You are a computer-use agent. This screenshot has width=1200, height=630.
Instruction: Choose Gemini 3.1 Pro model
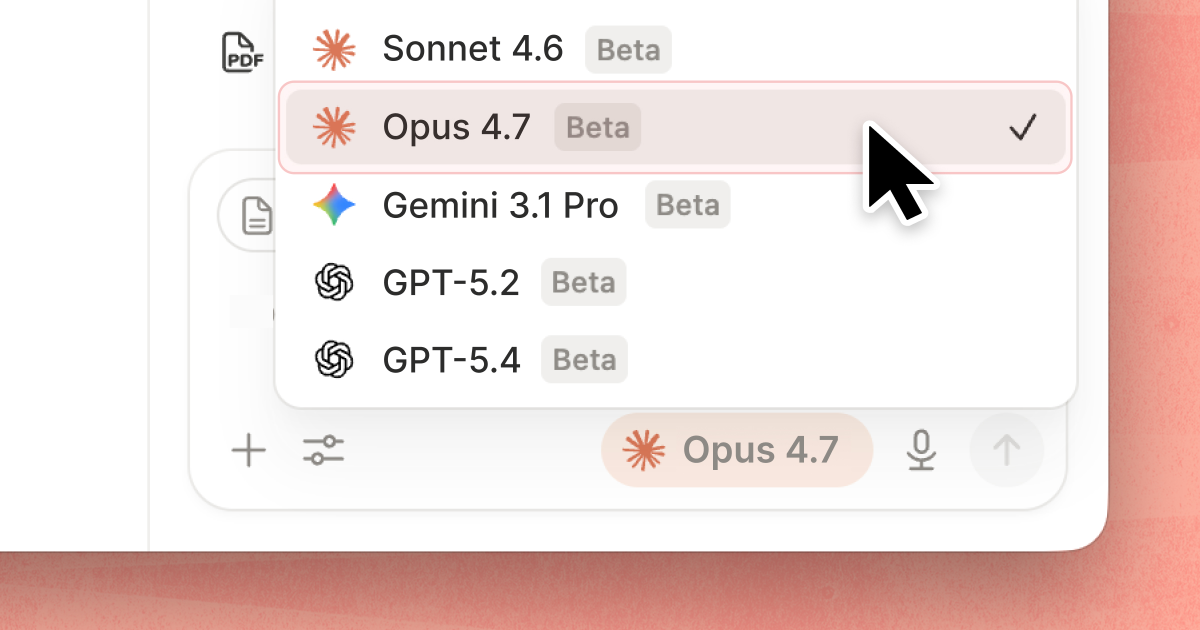coord(675,205)
